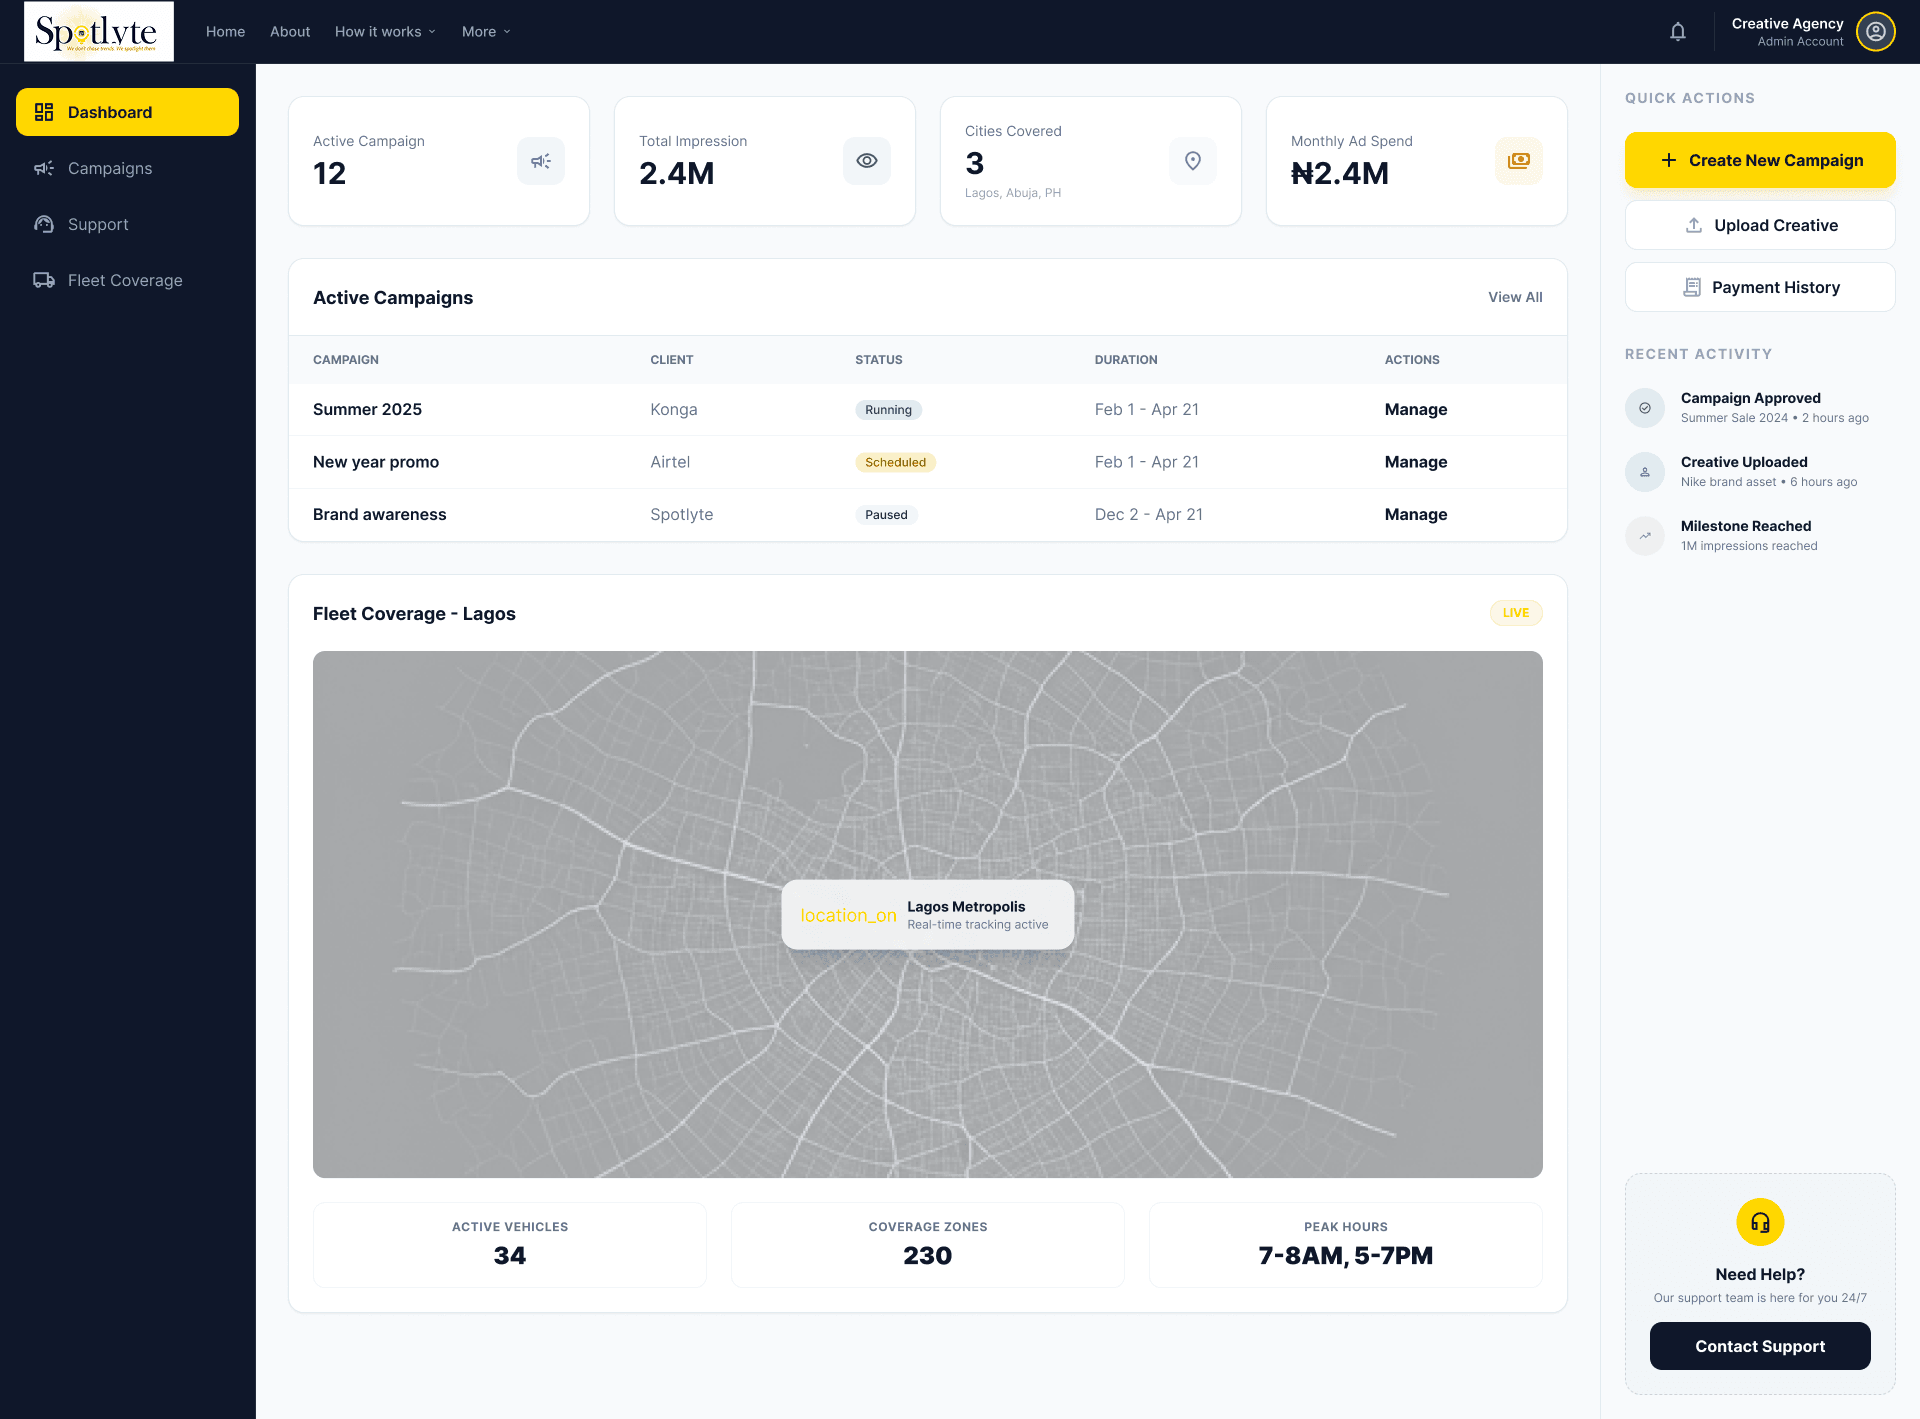Screen dimensions: 1920x1419
Task: Click the Creative Uploaded activity icon
Action: (x=1645, y=472)
